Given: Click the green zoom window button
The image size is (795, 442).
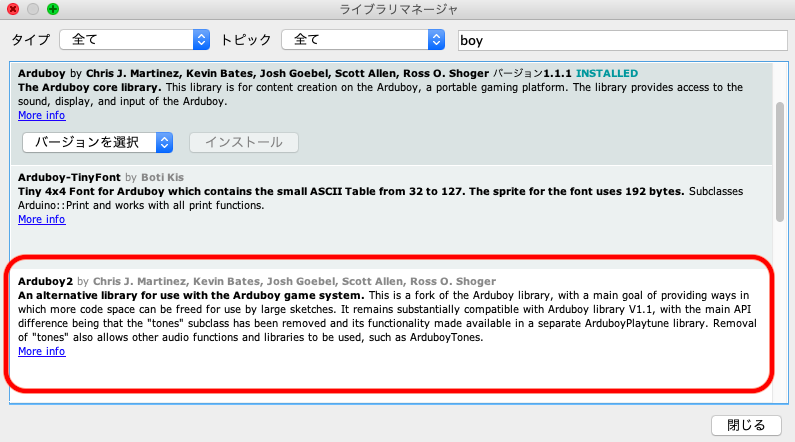Looking at the screenshot, I should 53,9.
